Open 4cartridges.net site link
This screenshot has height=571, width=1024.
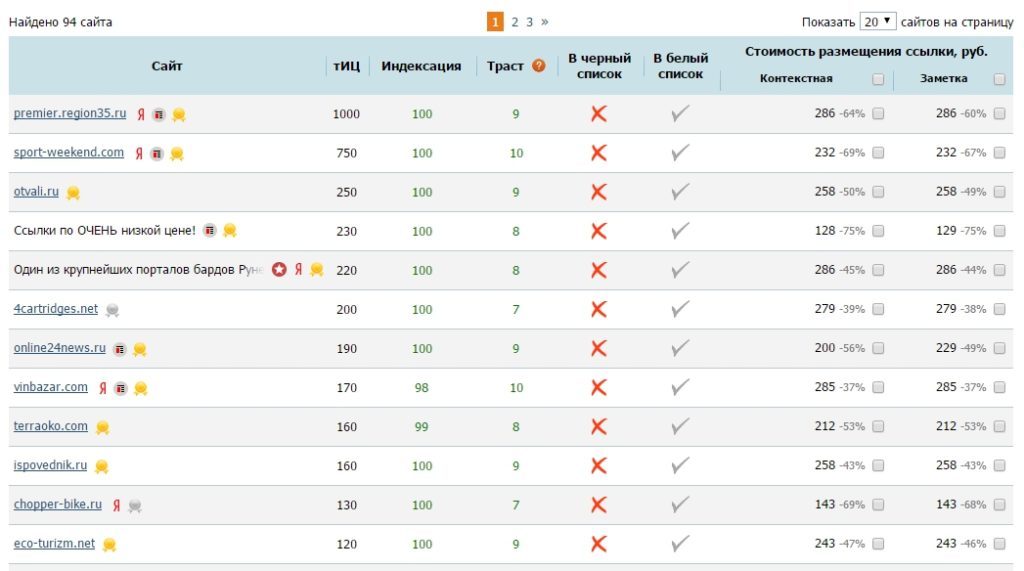click(56, 308)
